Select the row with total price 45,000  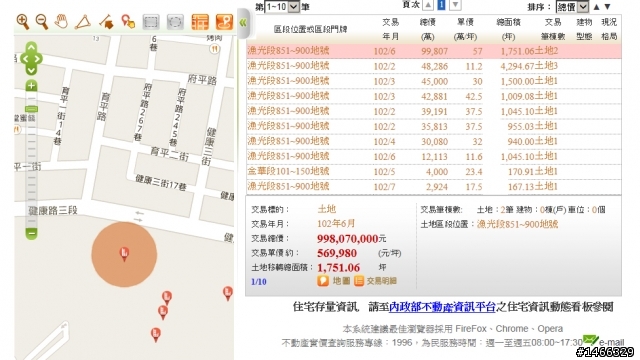(x=434, y=81)
